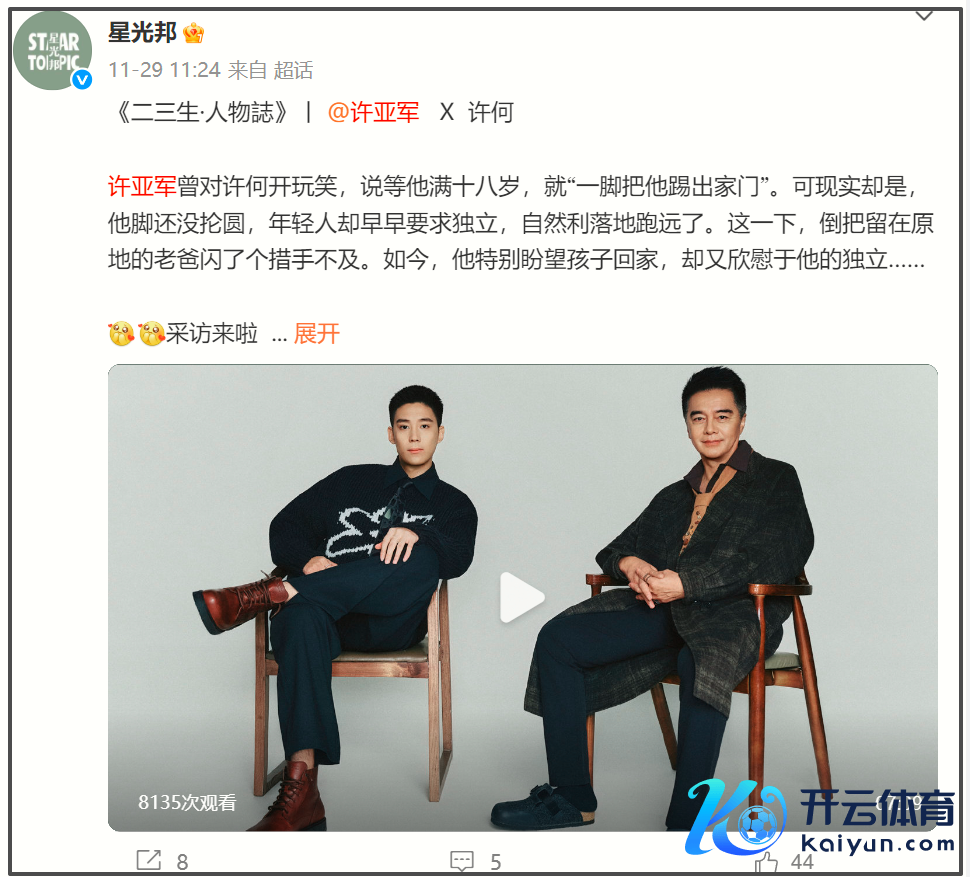The image size is (970, 877).
Task: Click the 超话 source link
Action: [293, 70]
